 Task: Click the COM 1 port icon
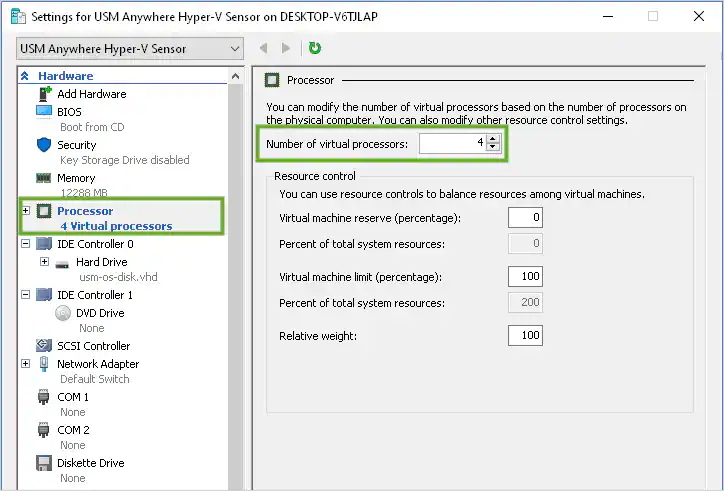43,397
